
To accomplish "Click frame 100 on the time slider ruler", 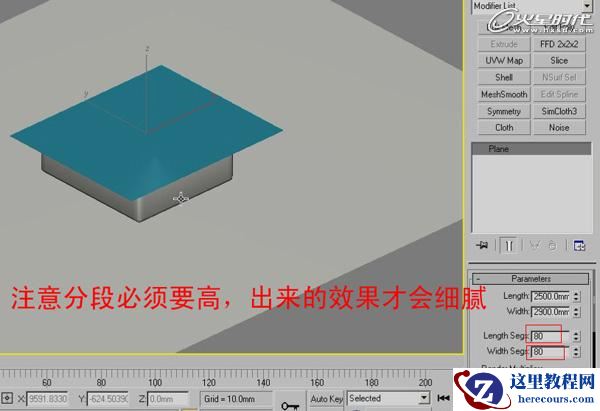I will 155,382.
